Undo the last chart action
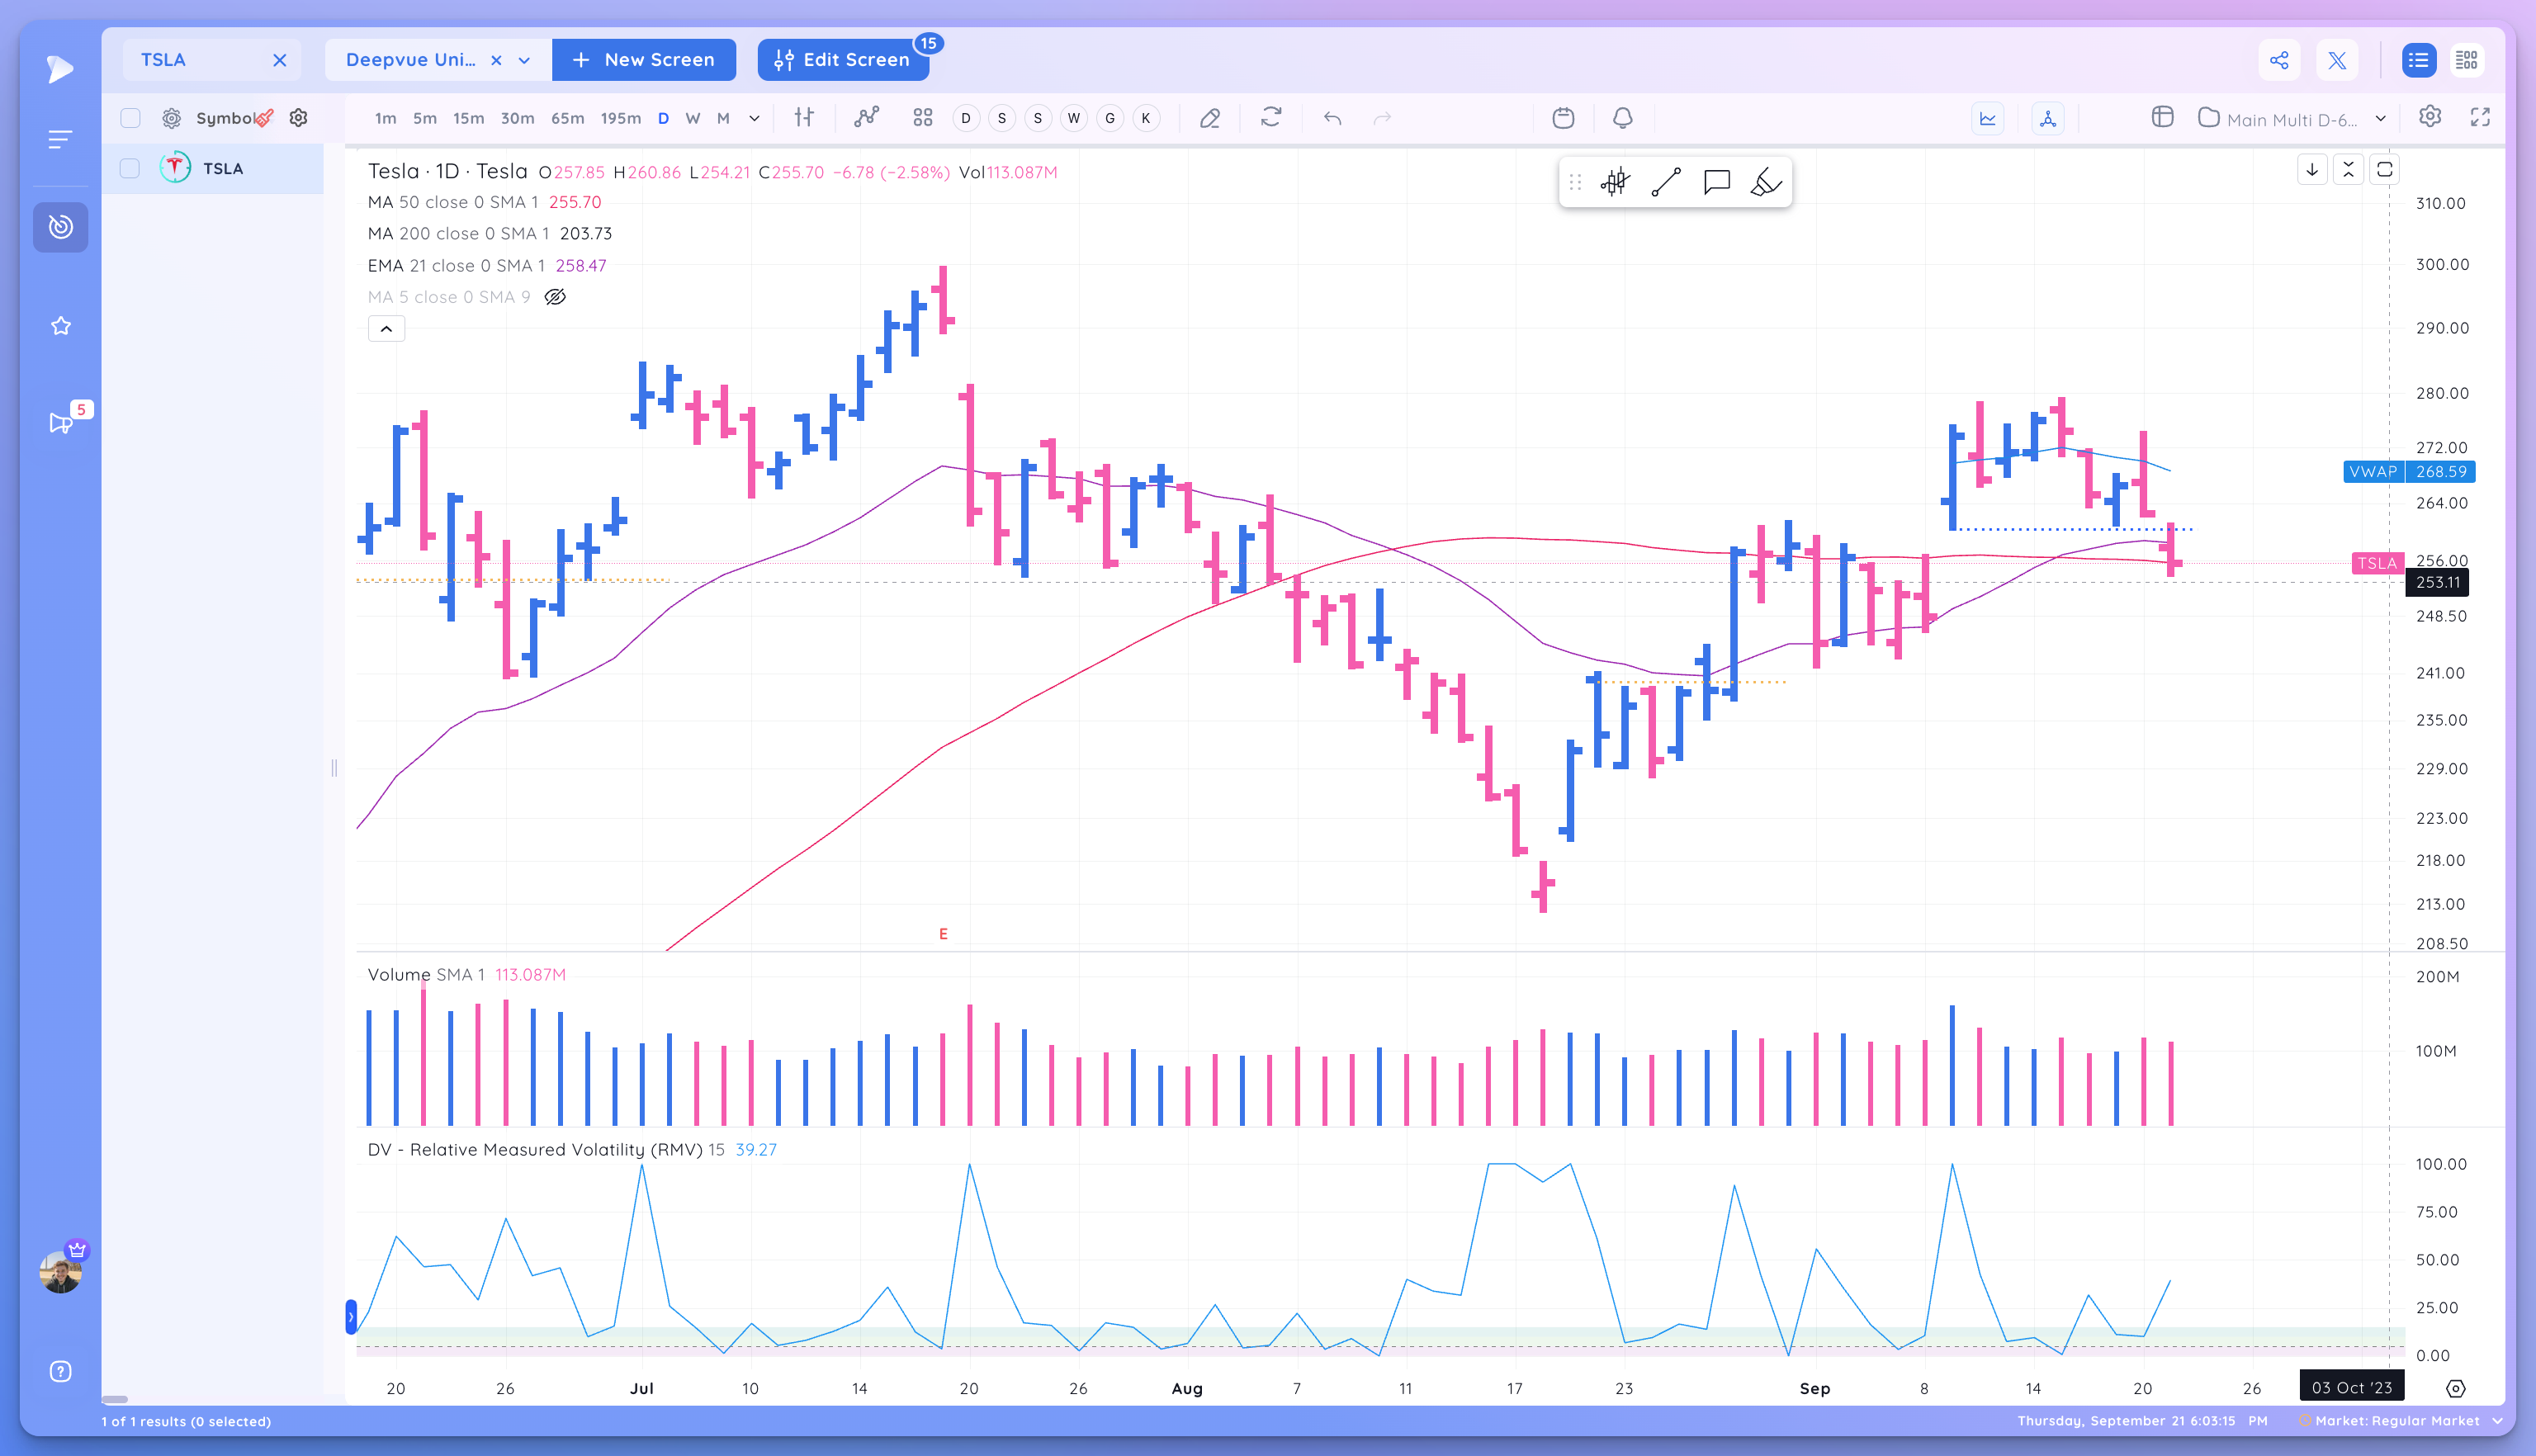The image size is (2536, 1456). click(1332, 118)
